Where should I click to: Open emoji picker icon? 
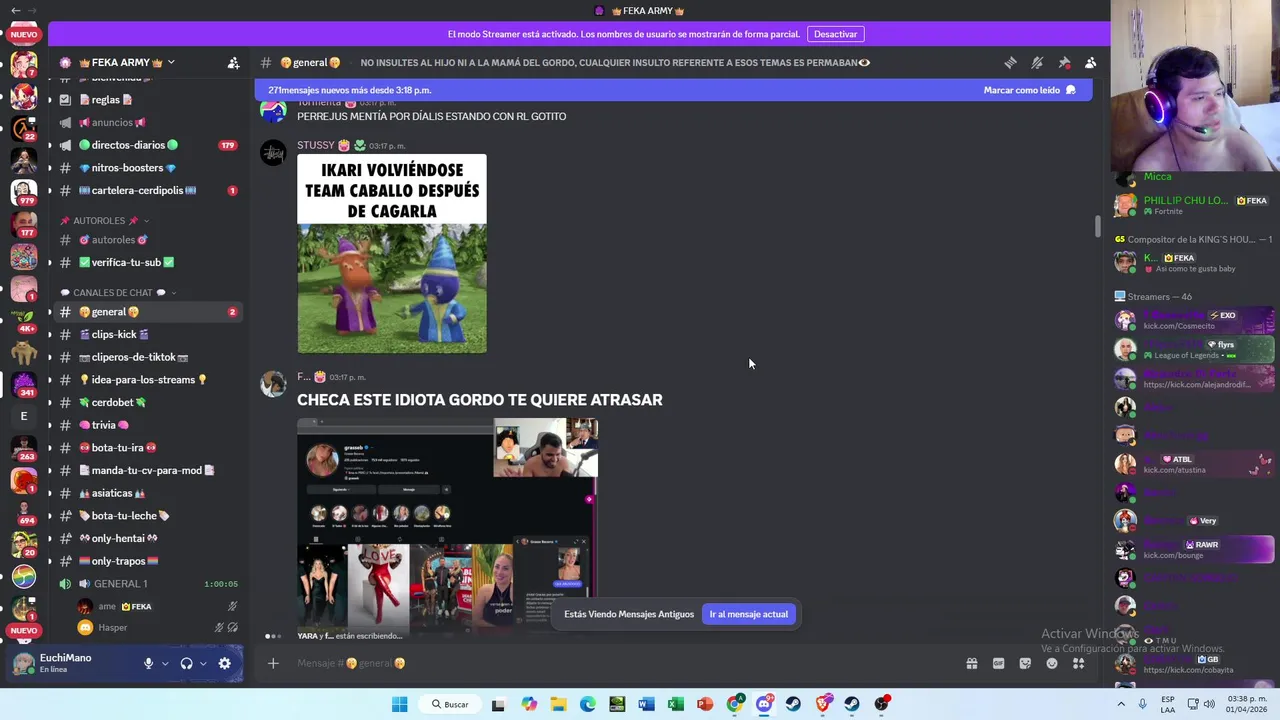[x=1052, y=663]
